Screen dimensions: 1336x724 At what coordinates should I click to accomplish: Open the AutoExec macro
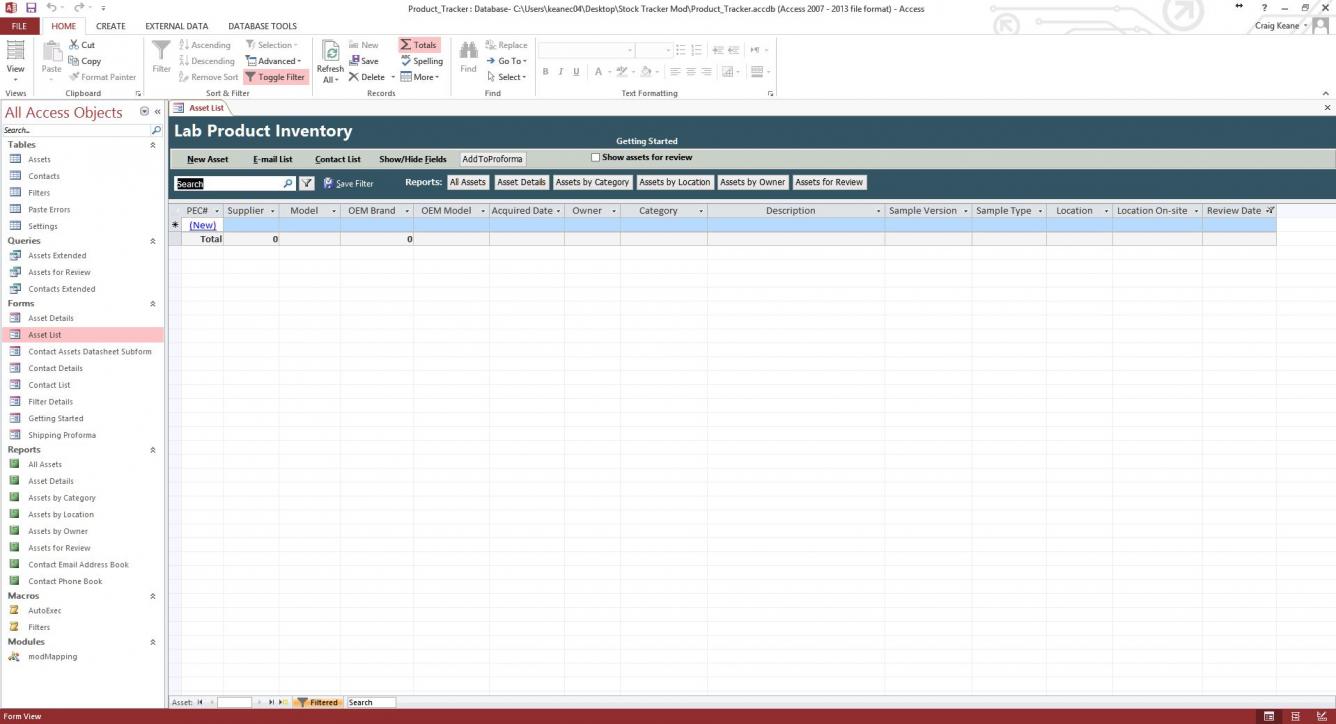click(45, 610)
